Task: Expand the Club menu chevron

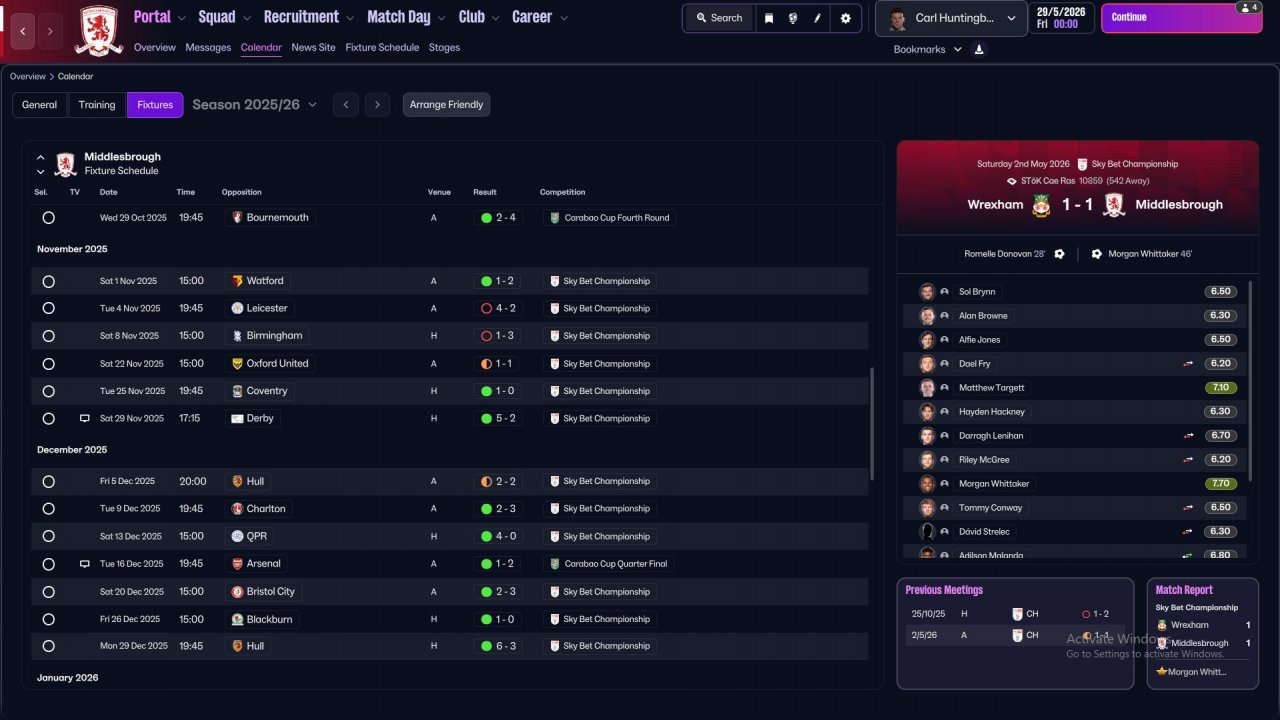Action: [x=495, y=18]
